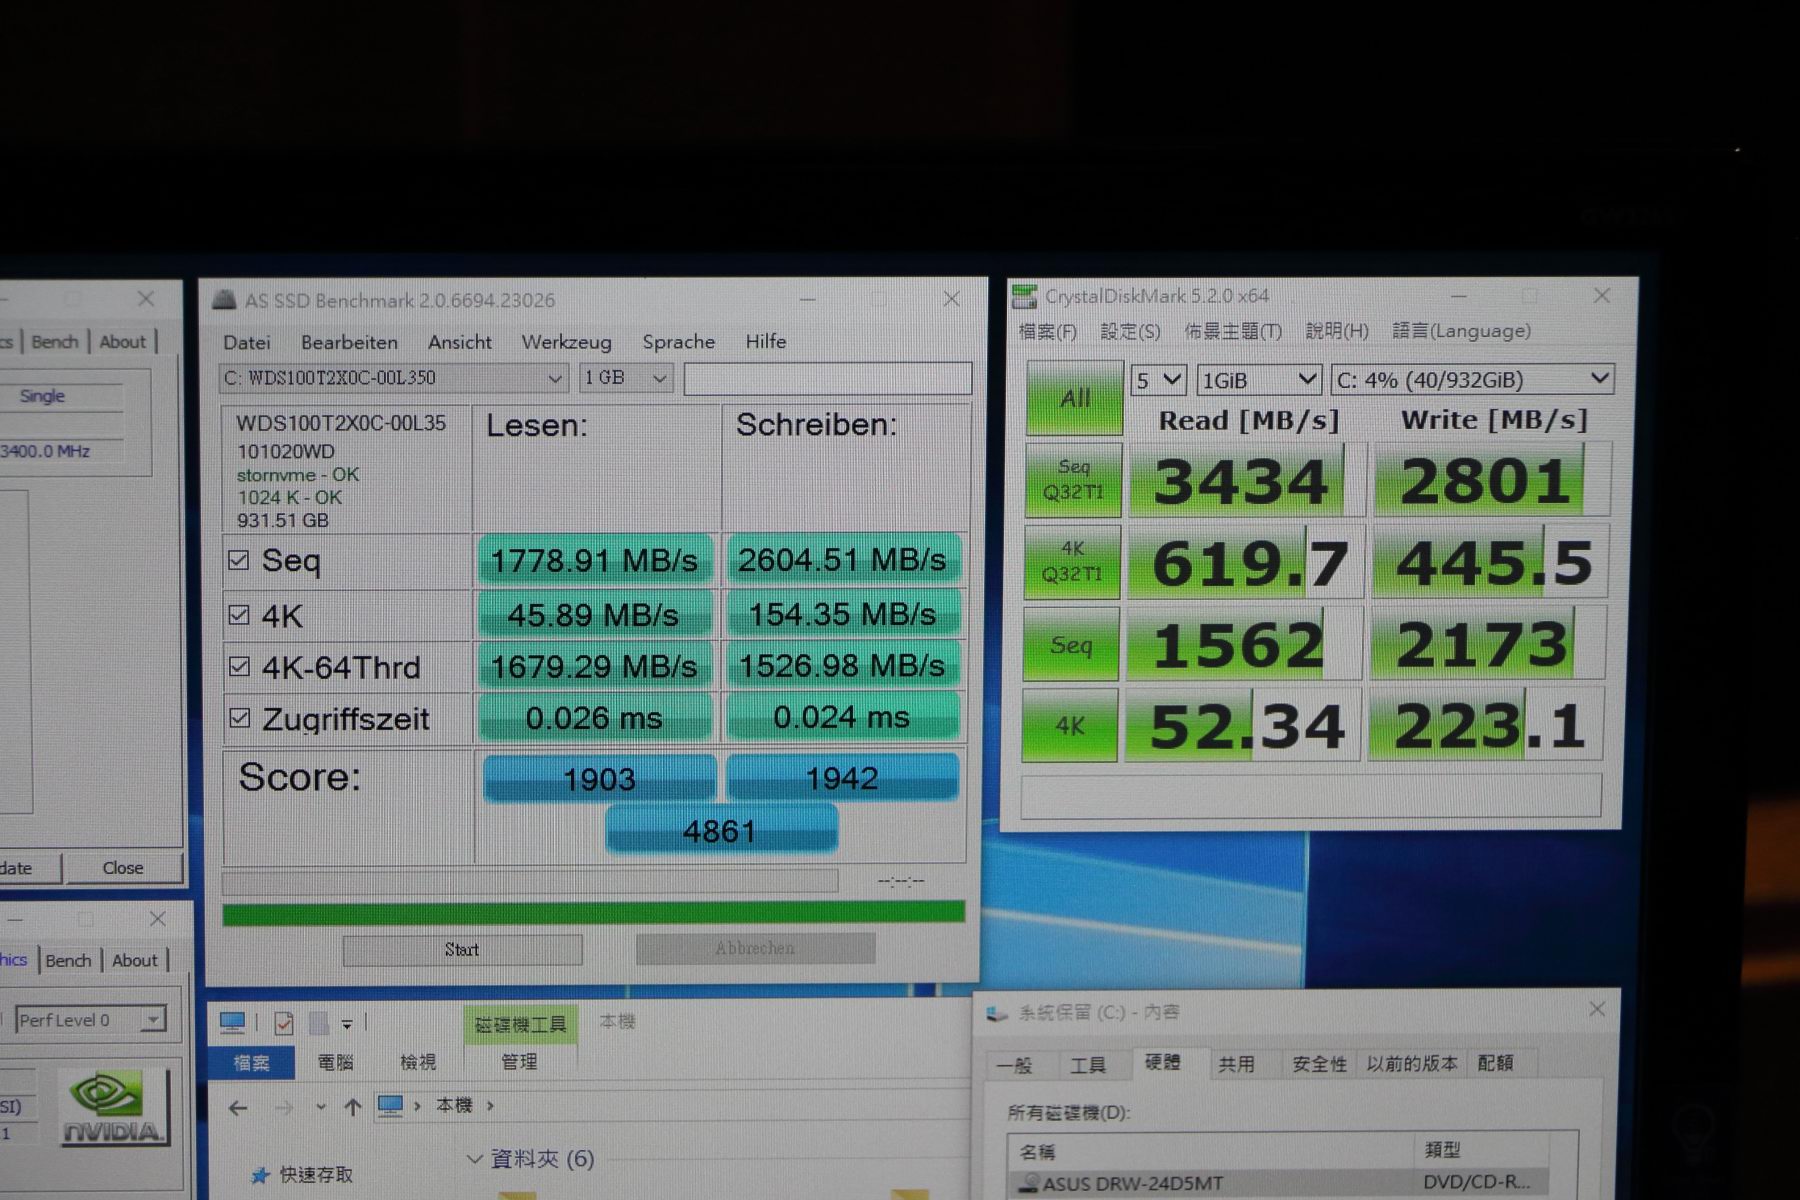
Task: Open the 1GiB test size dropdown
Action: tap(1259, 380)
